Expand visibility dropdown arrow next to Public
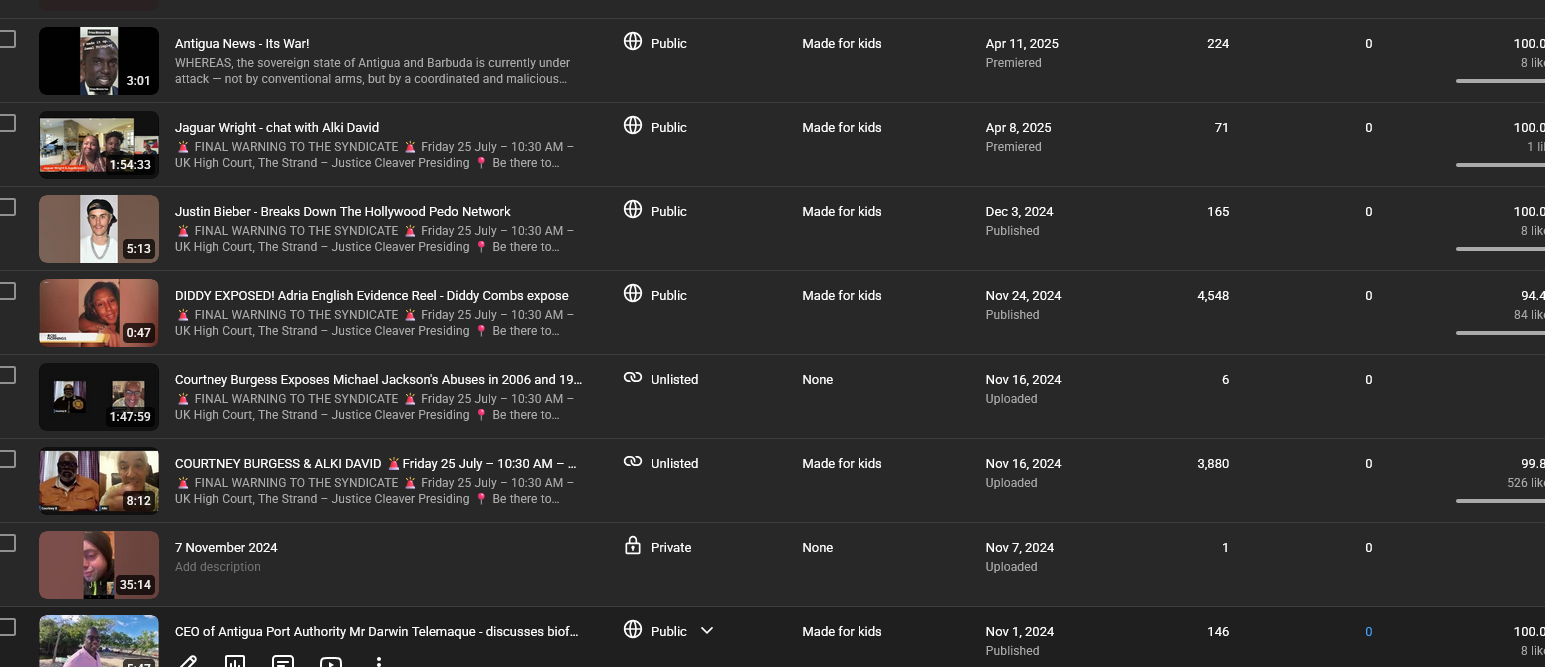Screen dimensions: 1545x667 tap(707, 630)
